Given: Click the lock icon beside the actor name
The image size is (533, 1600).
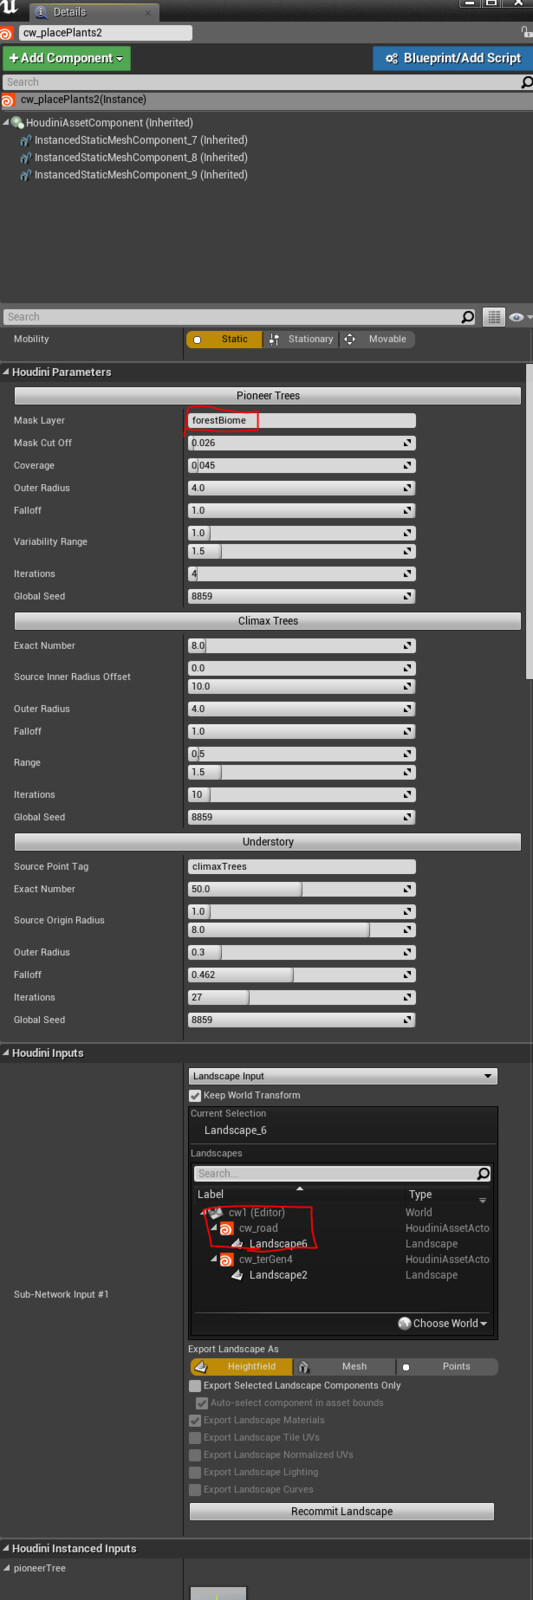Looking at the screenshot, I should (x=526, y=32).
